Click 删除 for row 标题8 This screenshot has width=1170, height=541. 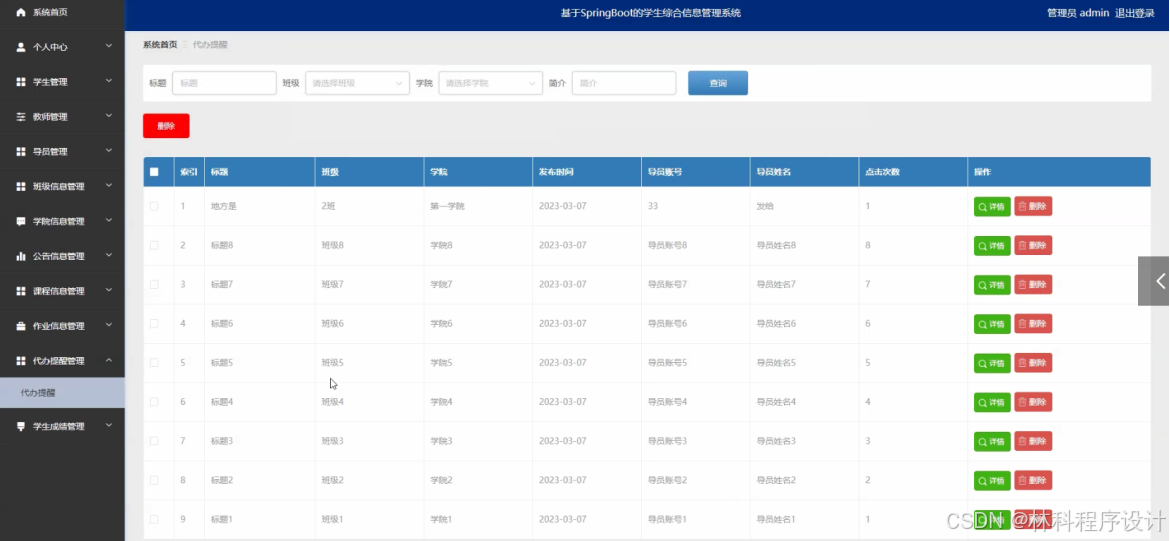(1033, 246)
